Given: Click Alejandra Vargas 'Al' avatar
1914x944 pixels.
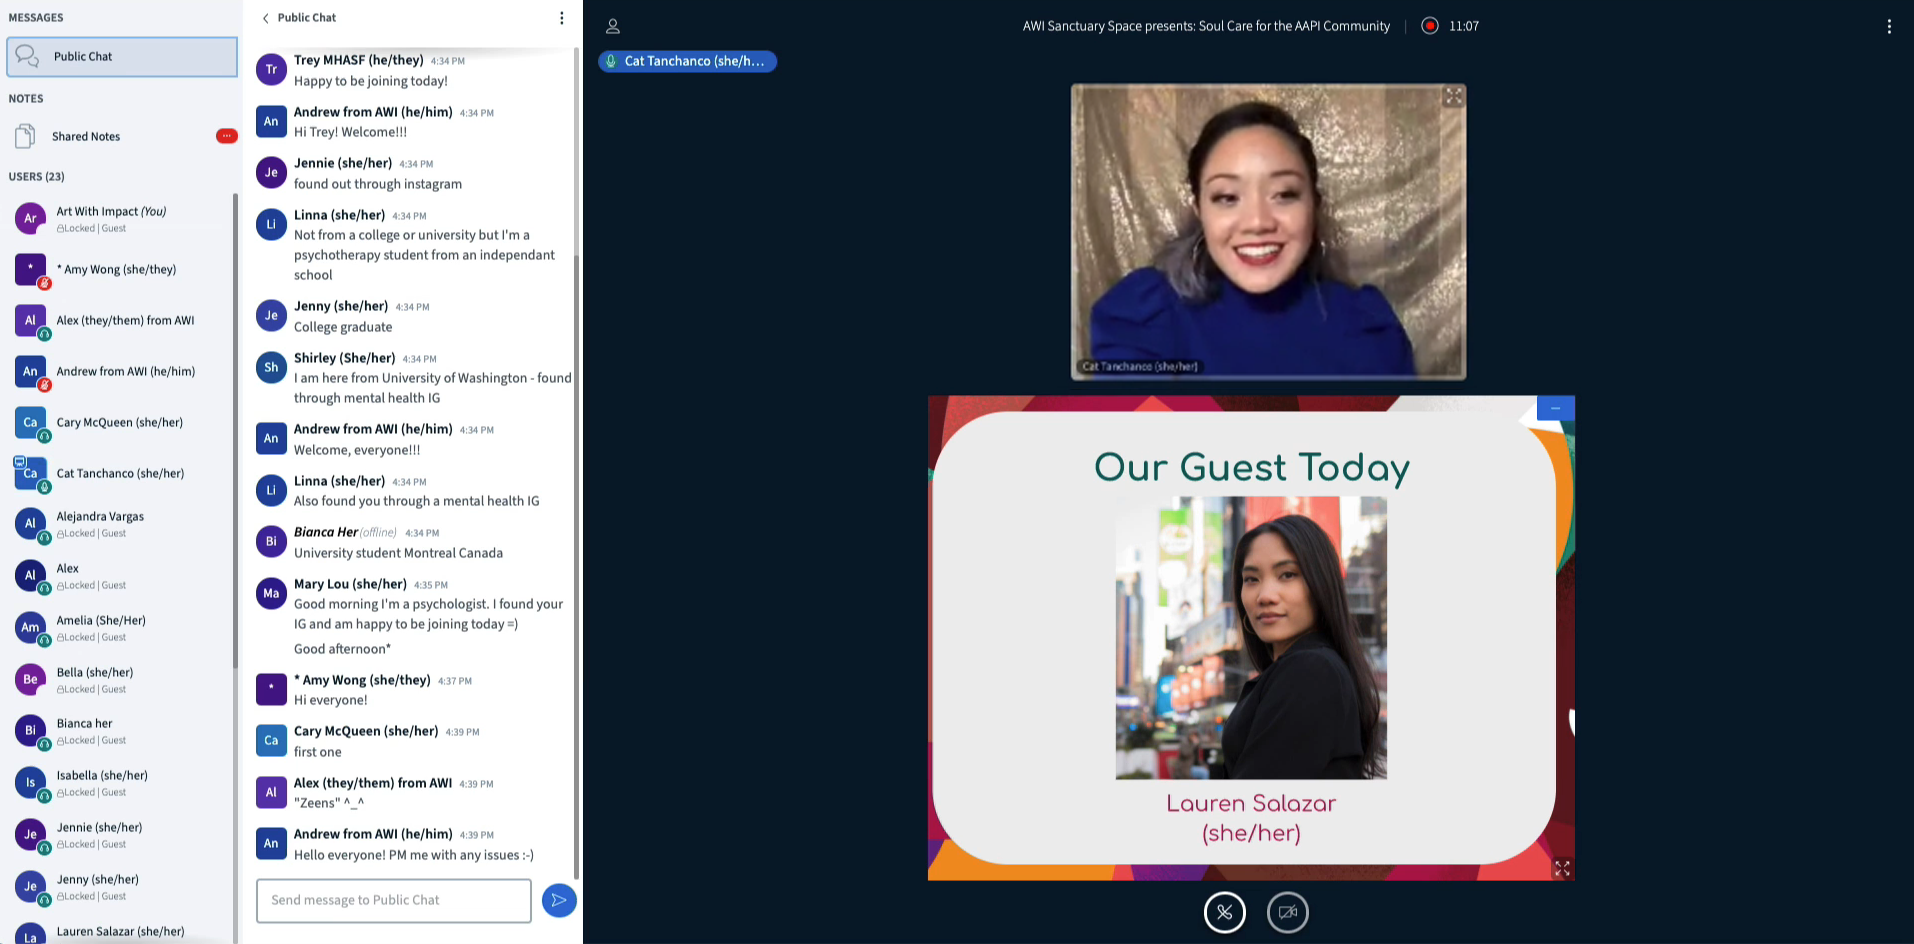Looking at the screenshot, I should (30, 523).
